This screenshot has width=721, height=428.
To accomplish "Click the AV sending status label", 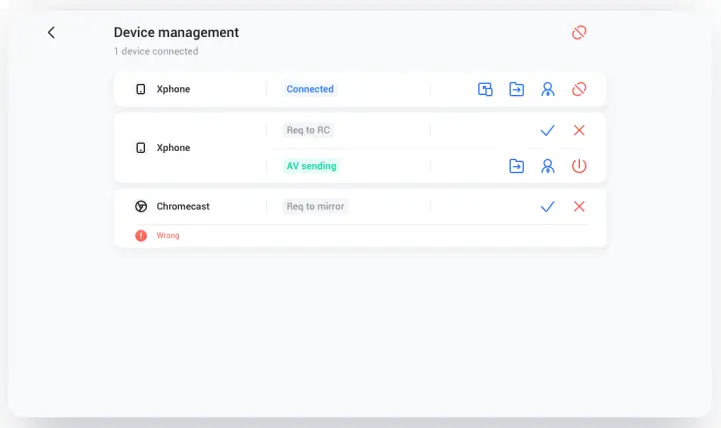I will [311, 166].
